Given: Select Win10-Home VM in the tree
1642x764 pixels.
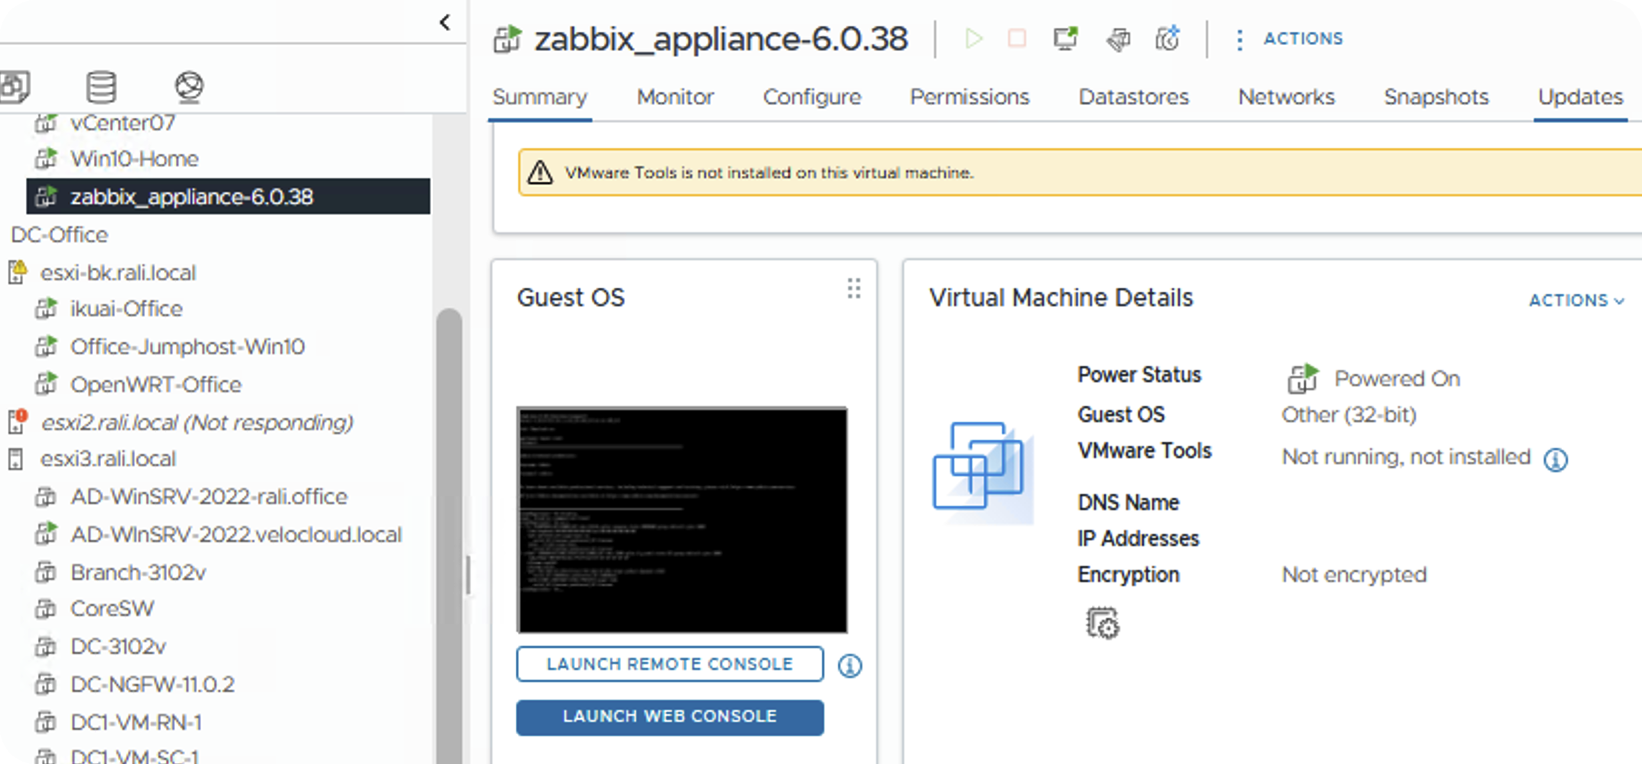Looking at the screenshot, I should (134, 159).
